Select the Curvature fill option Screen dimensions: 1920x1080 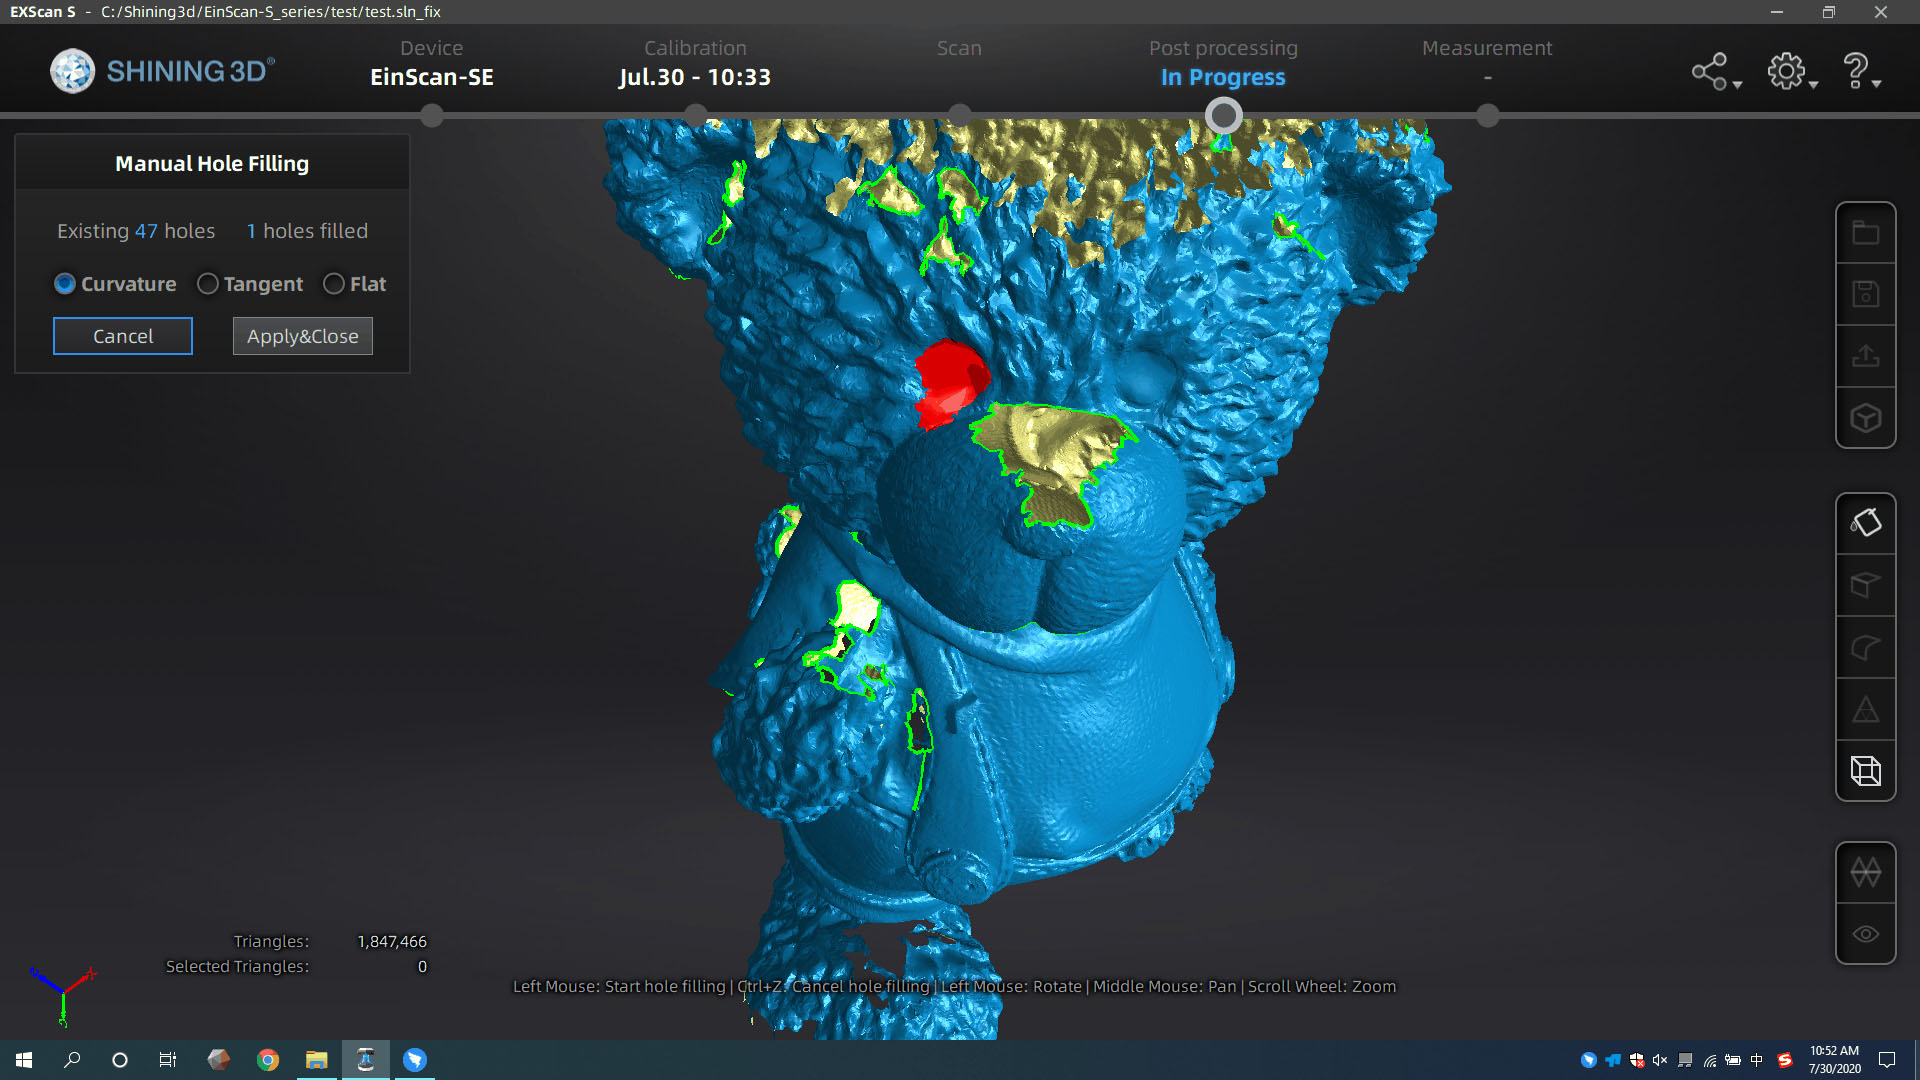(115, 284)
